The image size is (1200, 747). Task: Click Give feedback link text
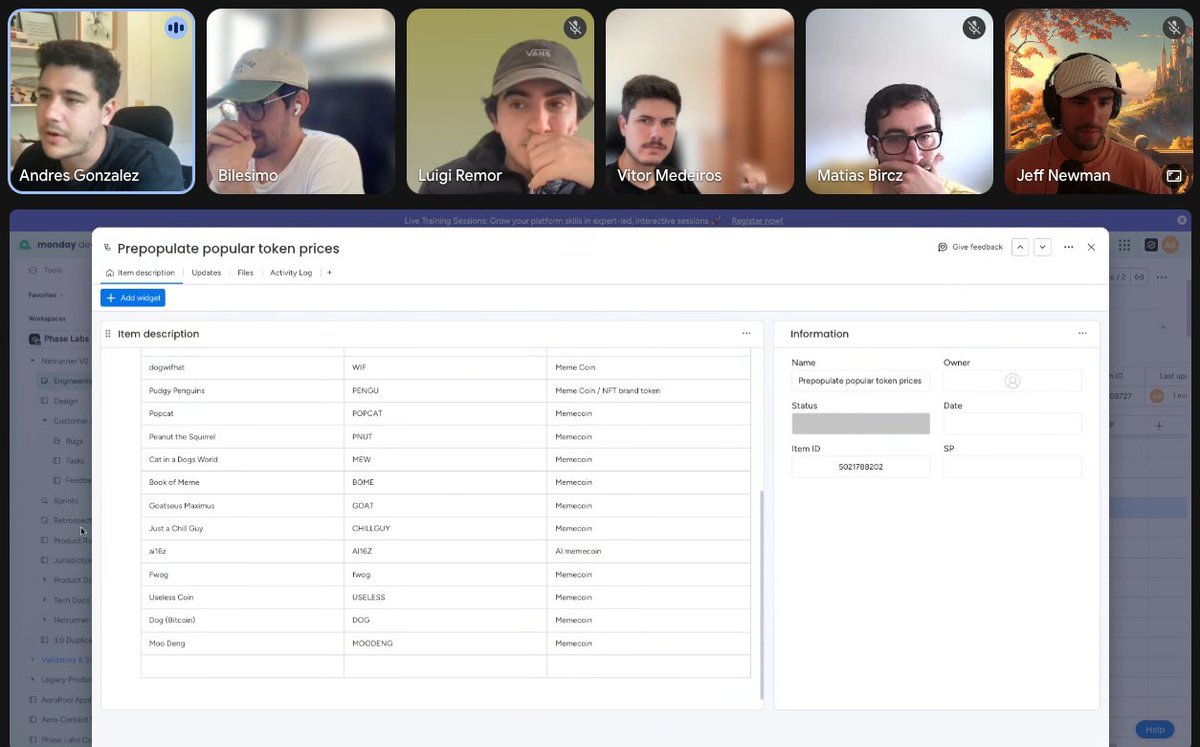[977, 247]
